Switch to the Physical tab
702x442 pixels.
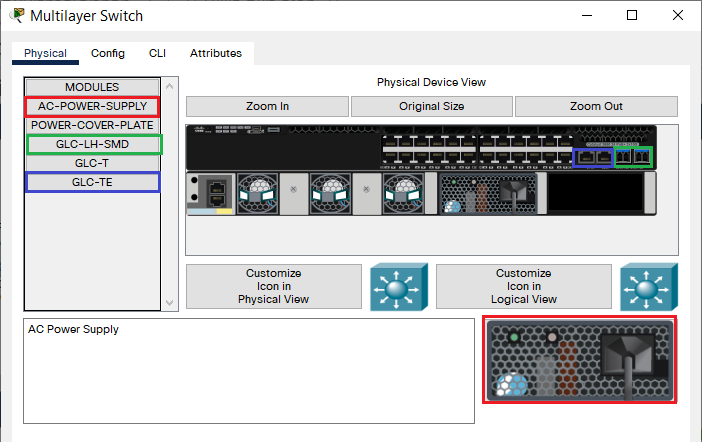(45, 53)
